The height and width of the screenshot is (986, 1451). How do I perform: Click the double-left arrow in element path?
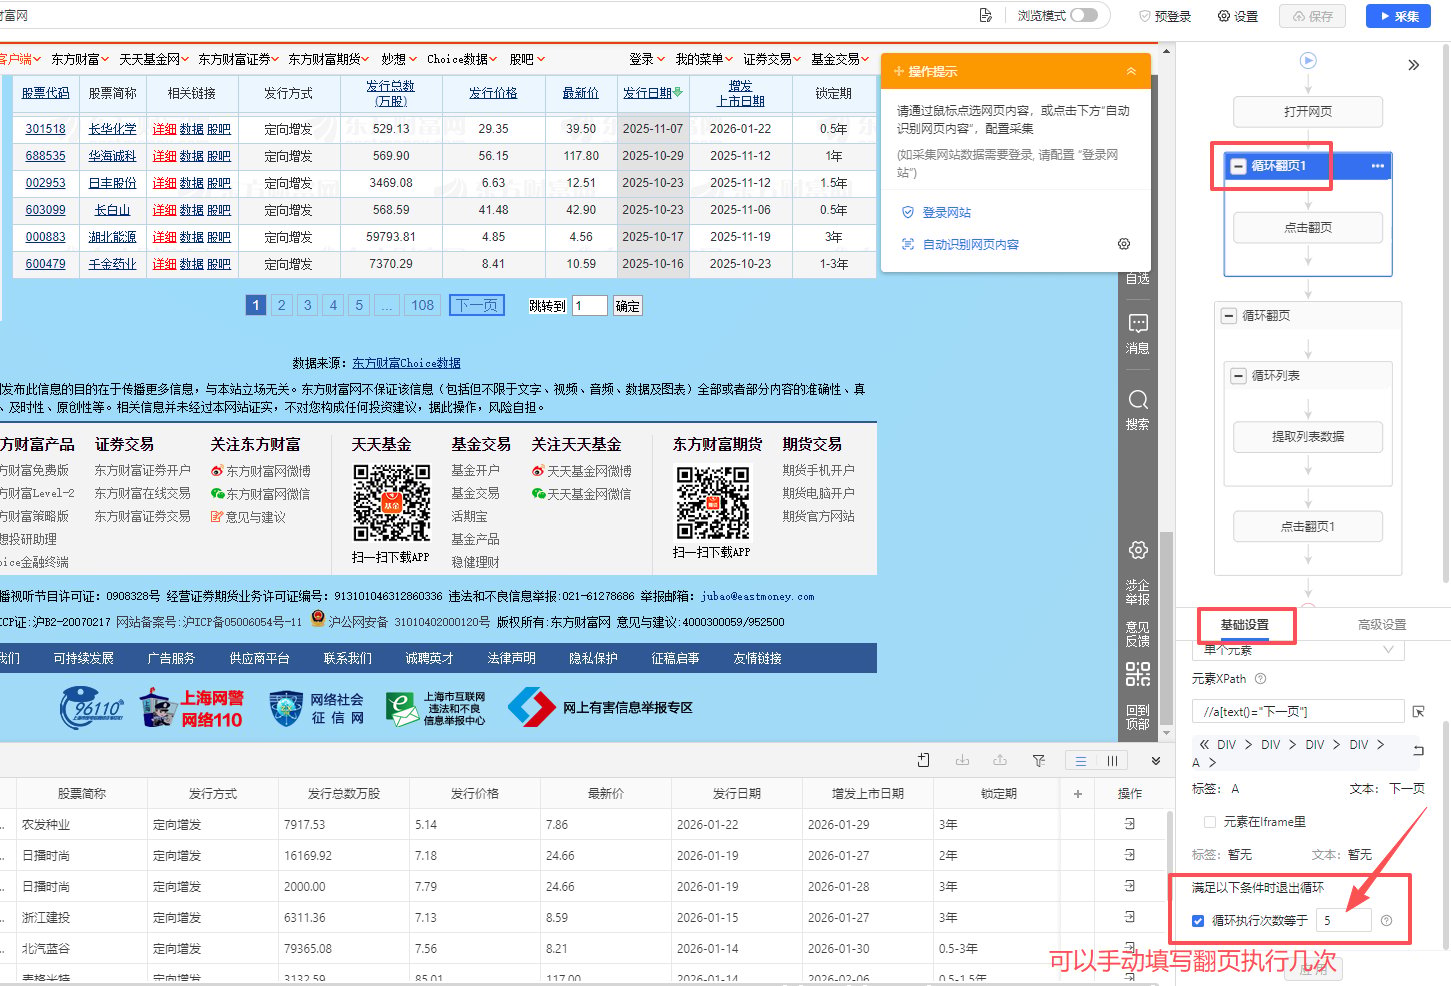1204,745
